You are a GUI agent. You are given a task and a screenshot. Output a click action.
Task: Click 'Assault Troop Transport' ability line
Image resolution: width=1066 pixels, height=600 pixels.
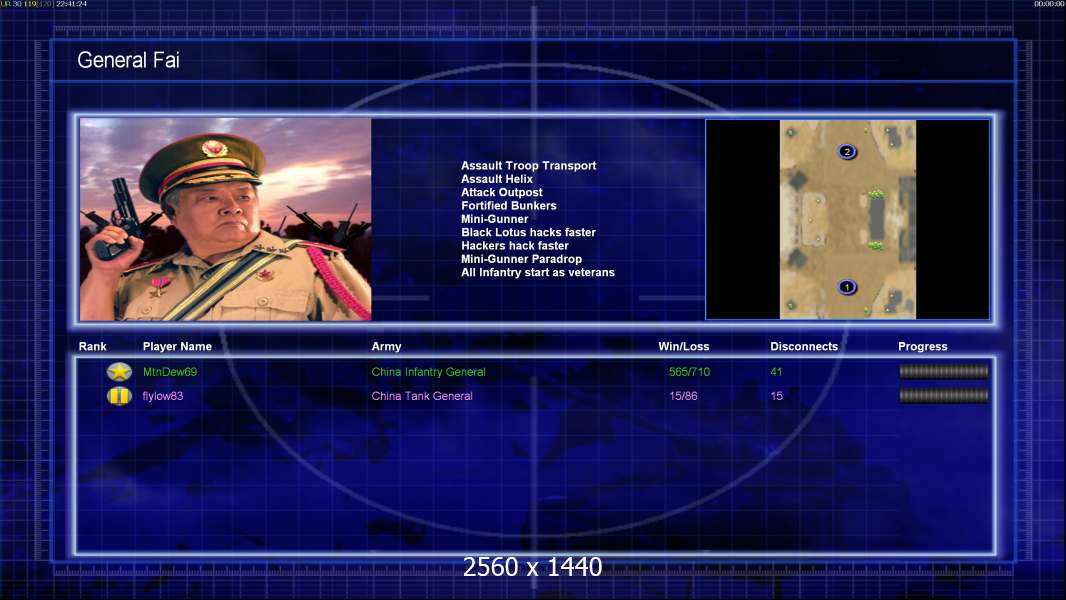pos(528,165)
